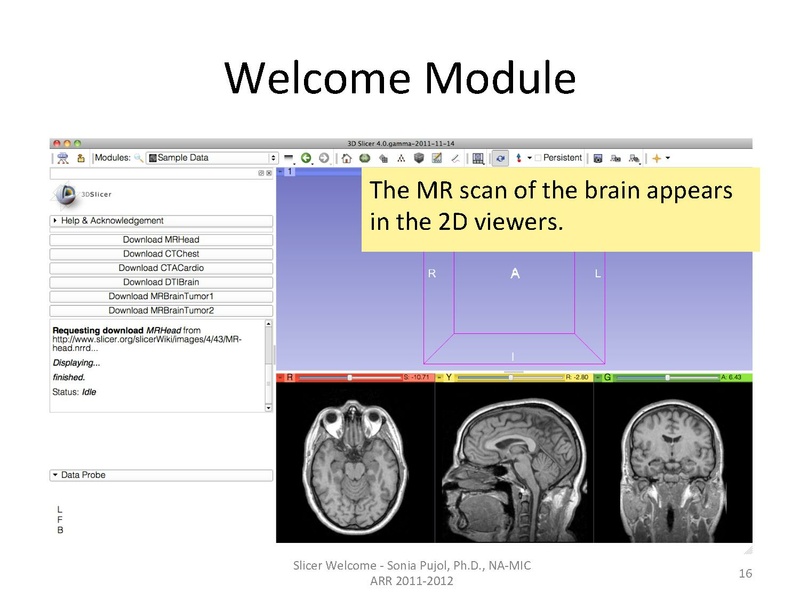Click the yellow slice offset slider
The image size is (800, 600).
coord(510,378)
